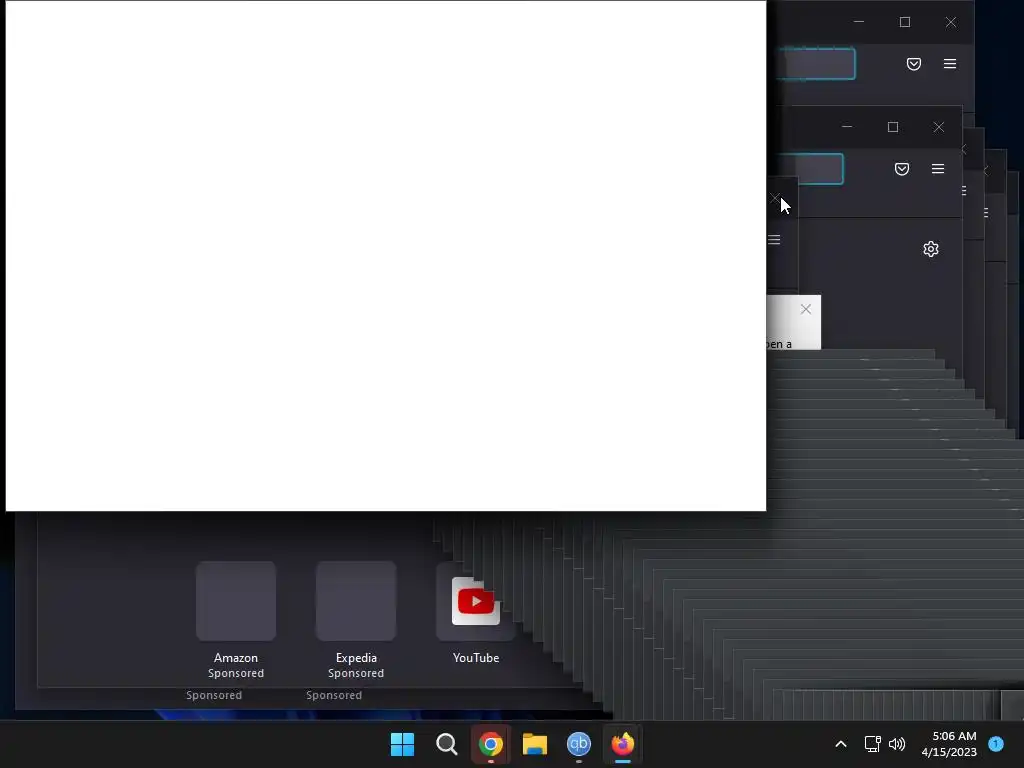Open File Explorer from the taskbar
This screenshot has width=1024, height=768.
point(535,744)
